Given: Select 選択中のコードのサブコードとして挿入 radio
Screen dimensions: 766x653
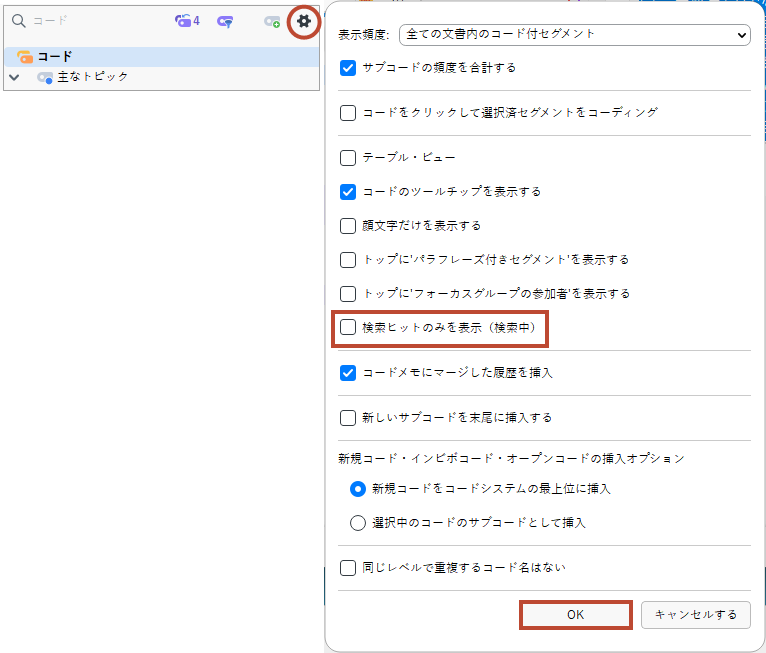Looking at the screenshot, I should click(x=358, y=522).
